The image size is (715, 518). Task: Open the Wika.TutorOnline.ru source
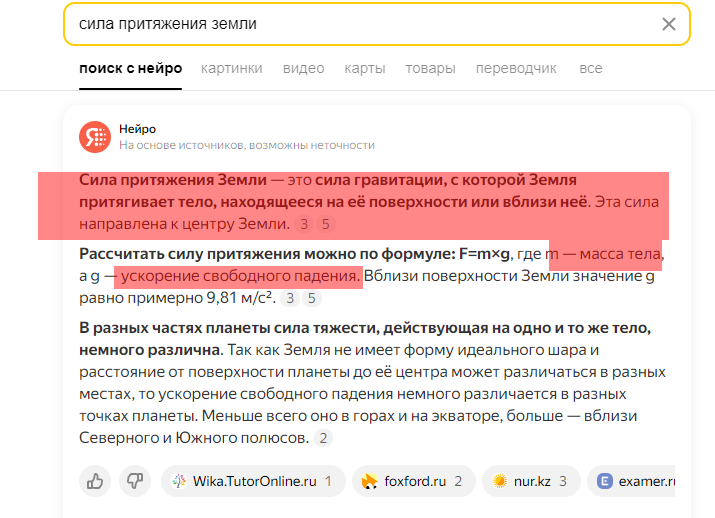(x=253, y=481)
